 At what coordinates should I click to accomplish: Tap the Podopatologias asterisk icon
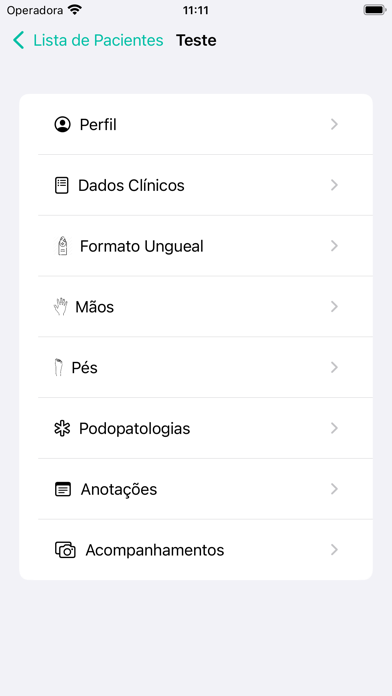click(x=62, y=428)
